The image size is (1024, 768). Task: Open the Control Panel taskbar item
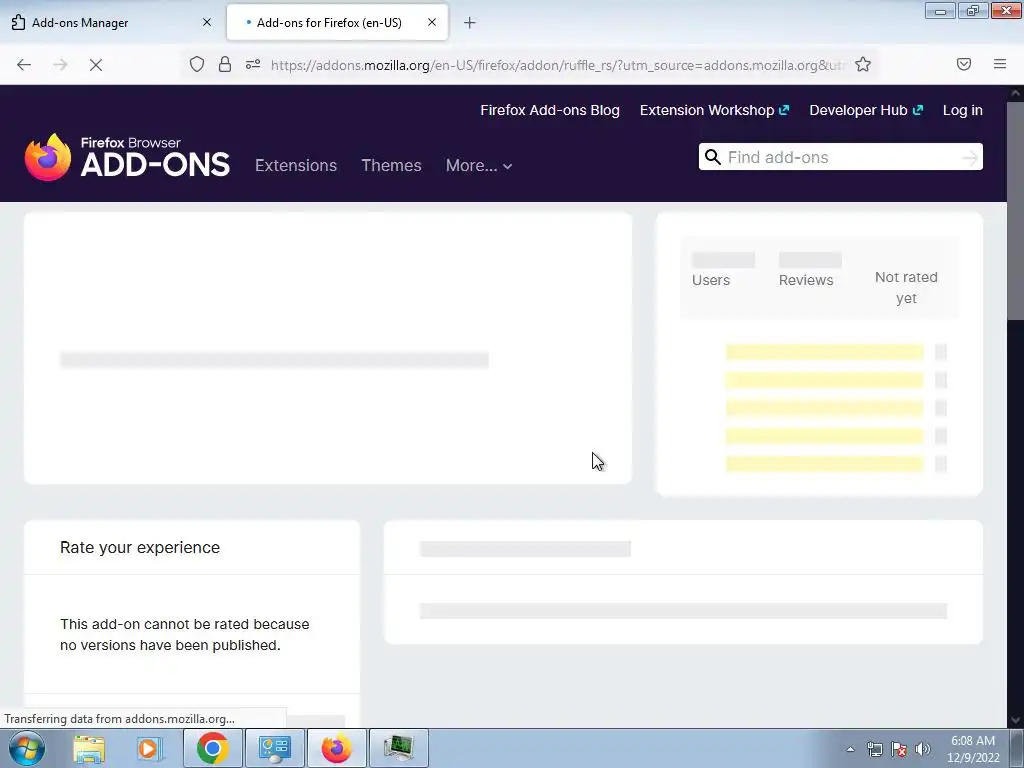[x=274, y=748]
